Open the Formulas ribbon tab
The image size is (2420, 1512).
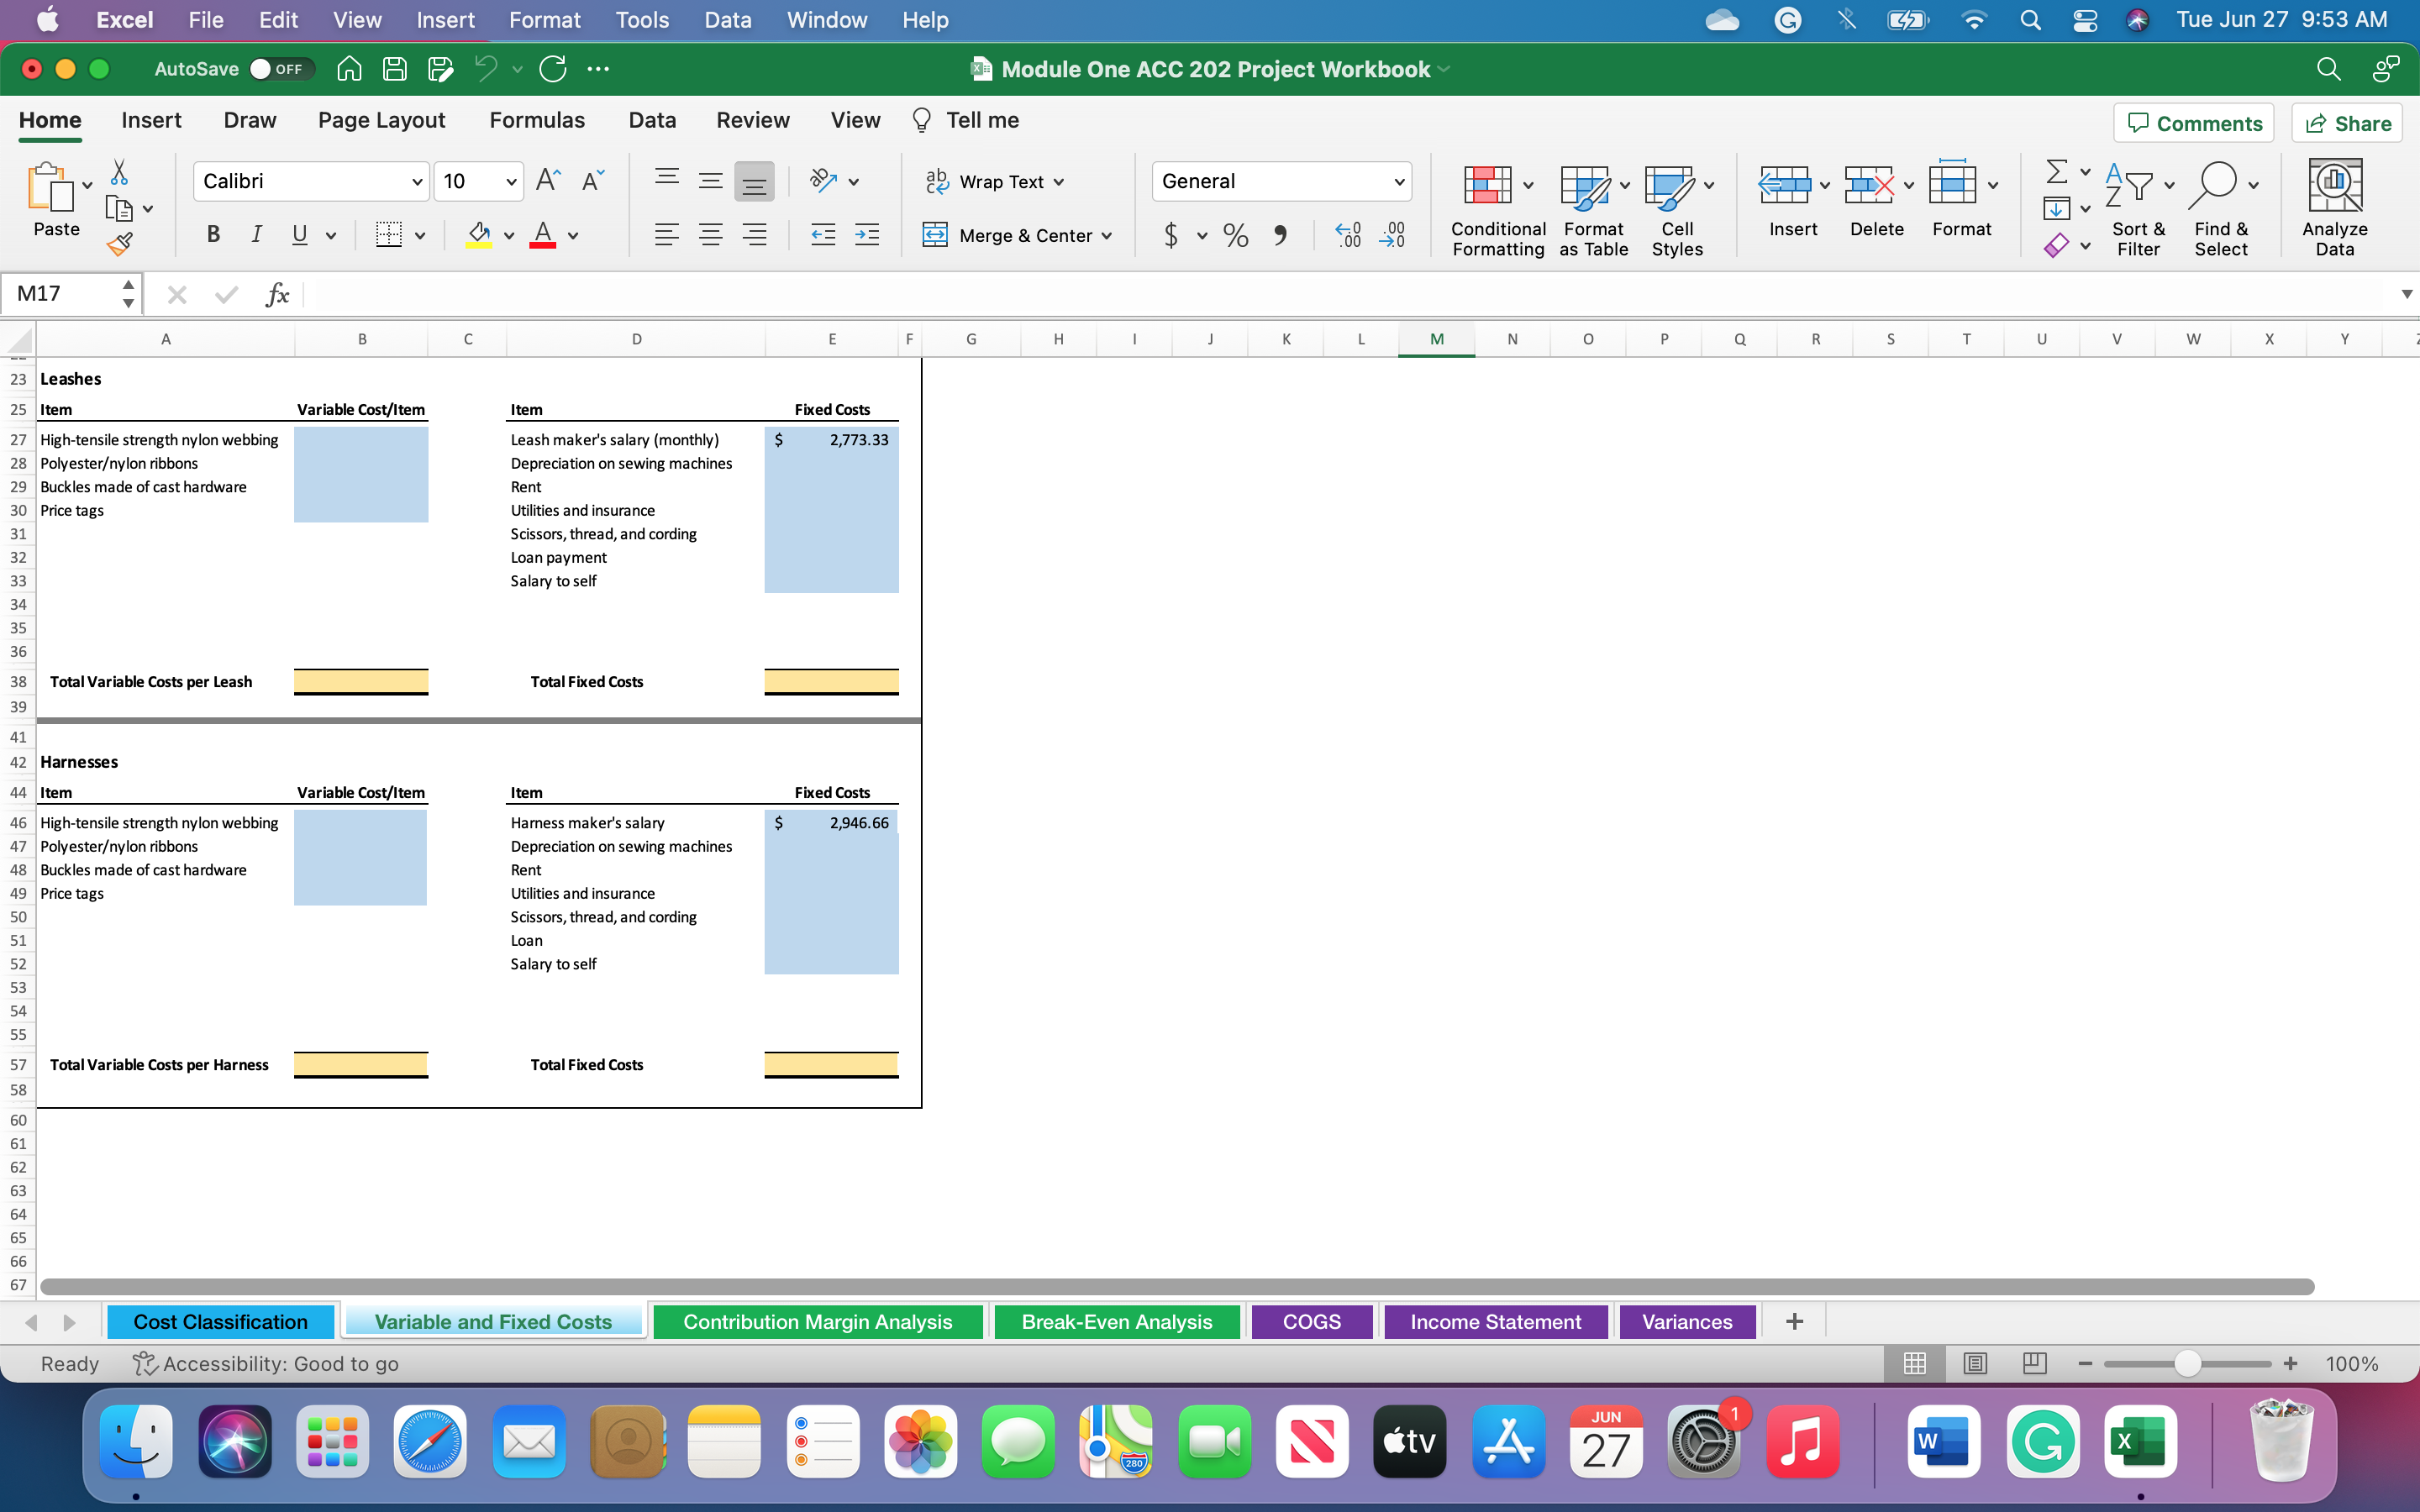[537, 120]
